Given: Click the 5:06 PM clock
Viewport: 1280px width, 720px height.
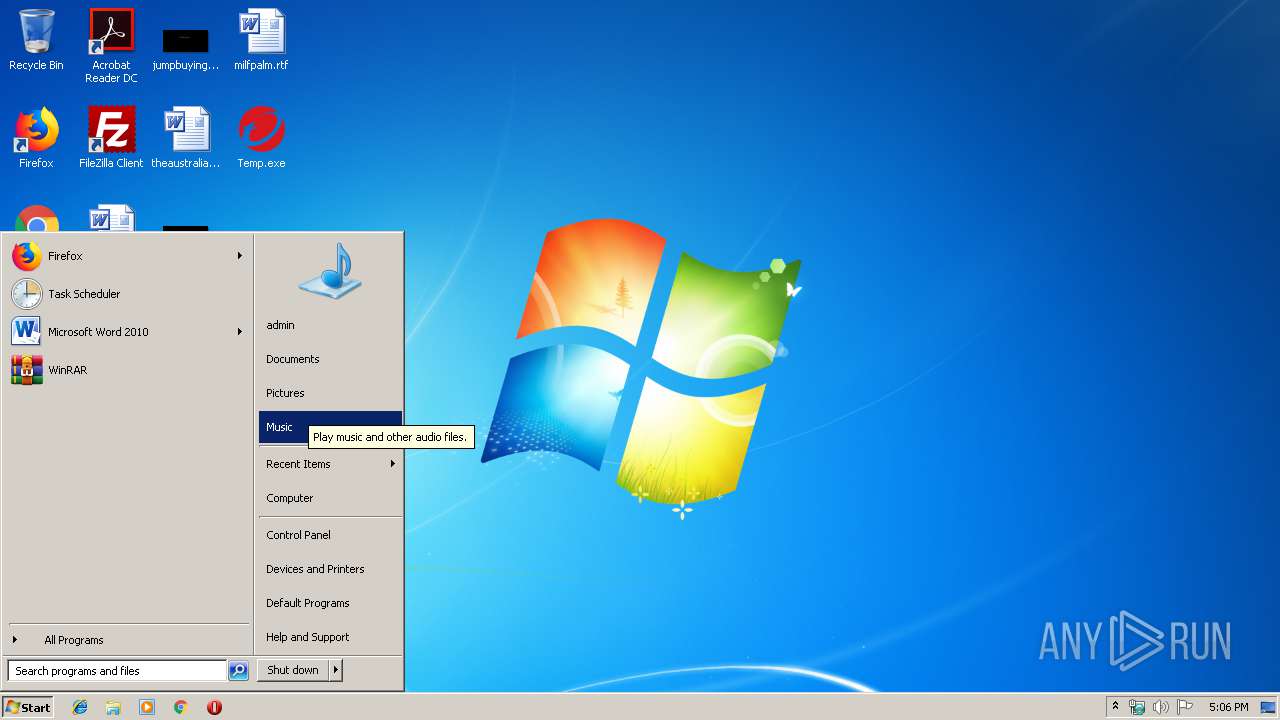Looking at the screenshot, I should tap(1228, 707).
